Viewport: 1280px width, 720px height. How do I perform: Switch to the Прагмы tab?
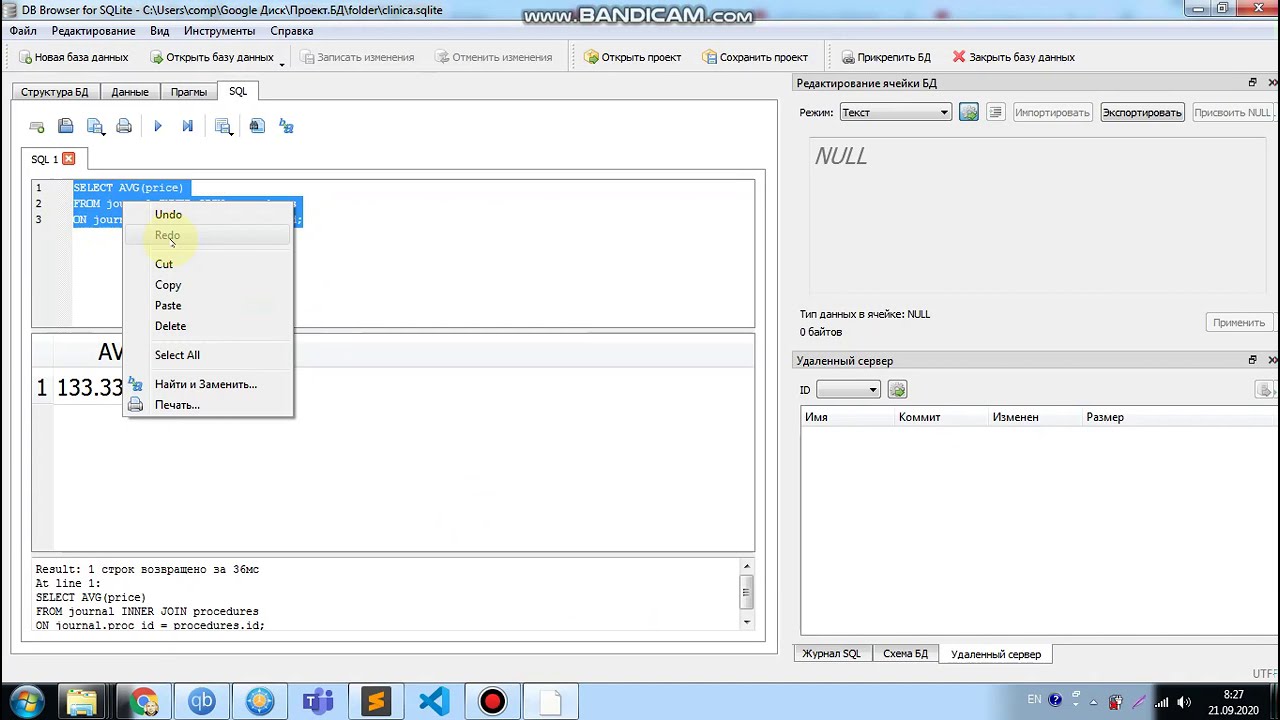(189, 92)
